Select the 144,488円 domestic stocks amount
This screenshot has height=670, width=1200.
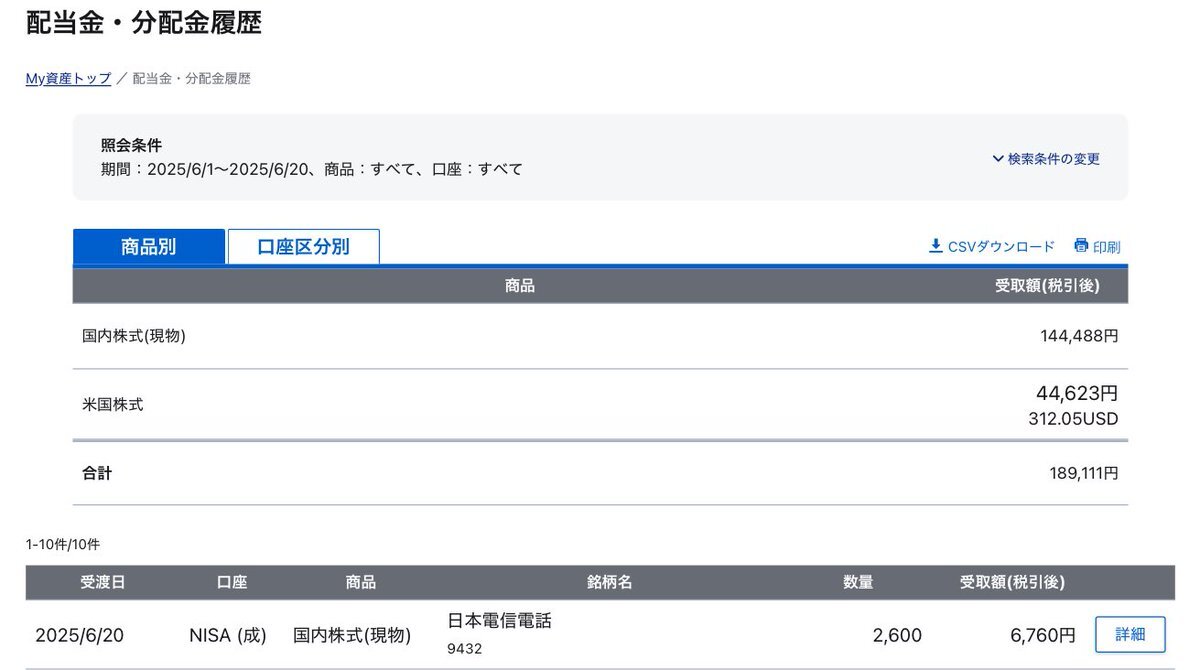pos(1079,336)
